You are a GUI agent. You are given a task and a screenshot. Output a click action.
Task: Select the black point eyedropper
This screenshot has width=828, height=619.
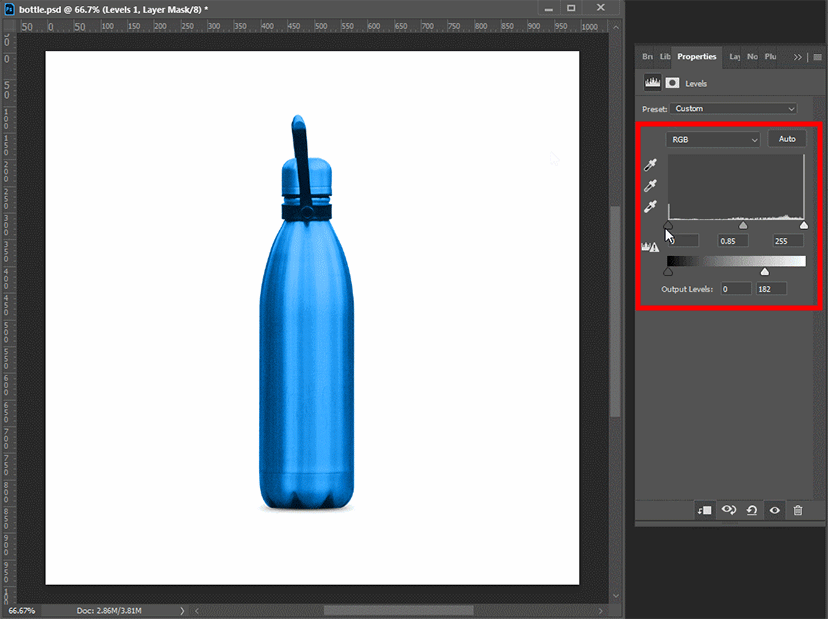(x=651, y=165)
